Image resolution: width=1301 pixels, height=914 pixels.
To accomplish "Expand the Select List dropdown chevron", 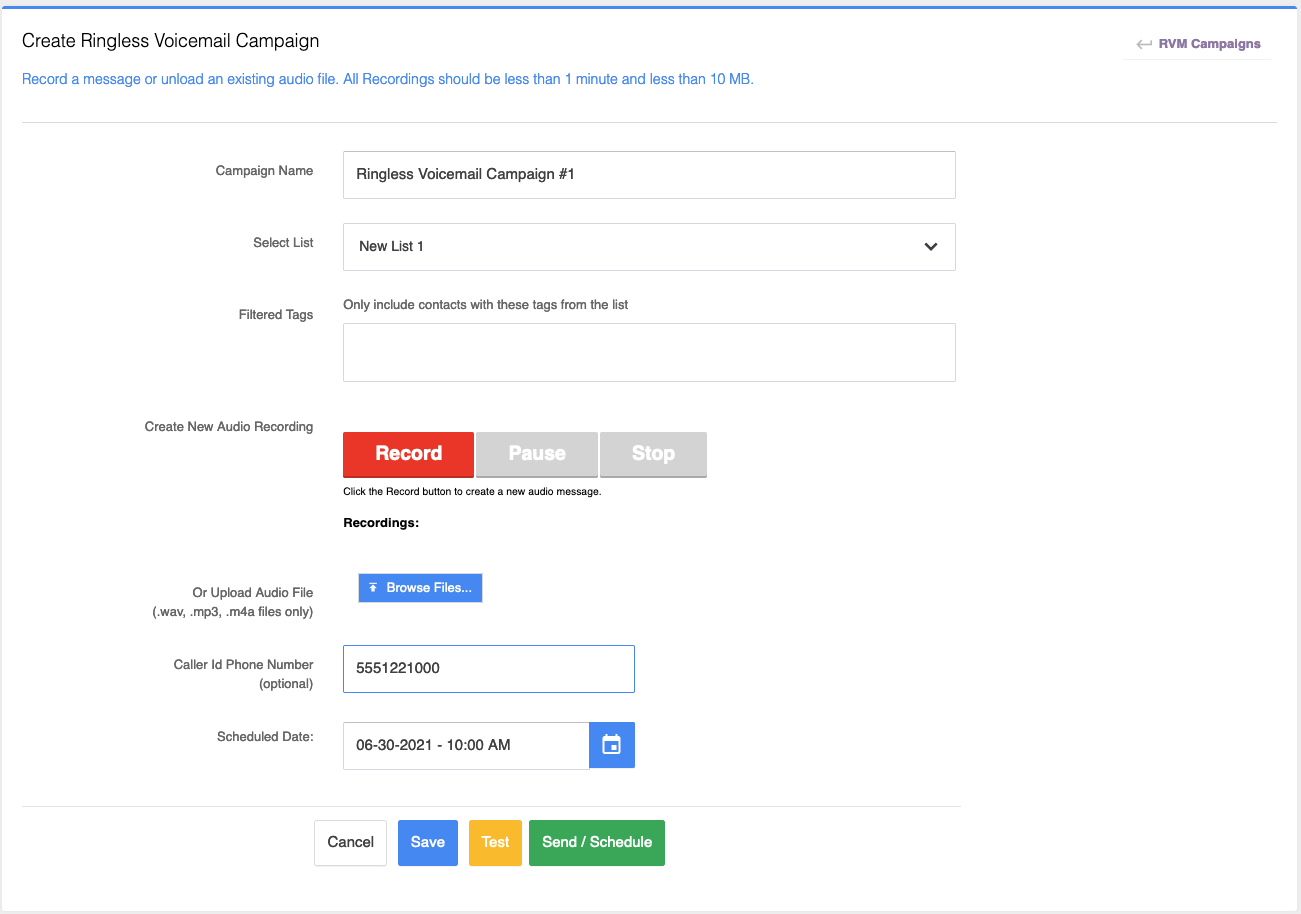I will pyautogui.click(x=931, y=247).
